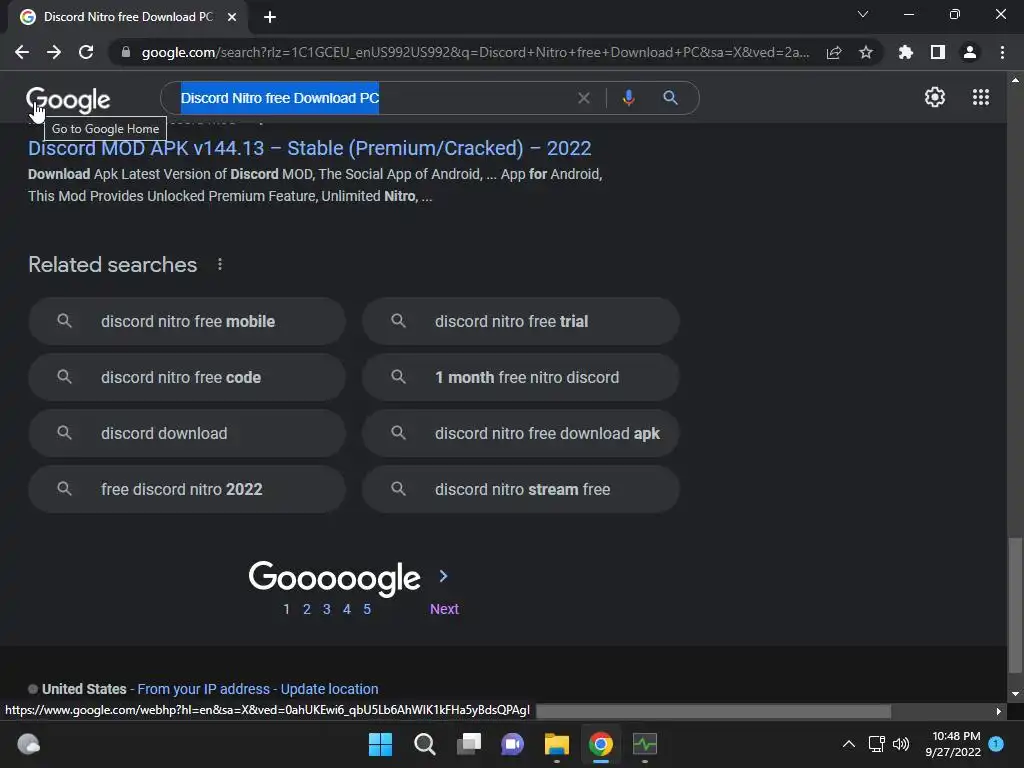Viewport: 1024px width, 768px height.
Task: Go to results page 4
Action: click(347, 609)
